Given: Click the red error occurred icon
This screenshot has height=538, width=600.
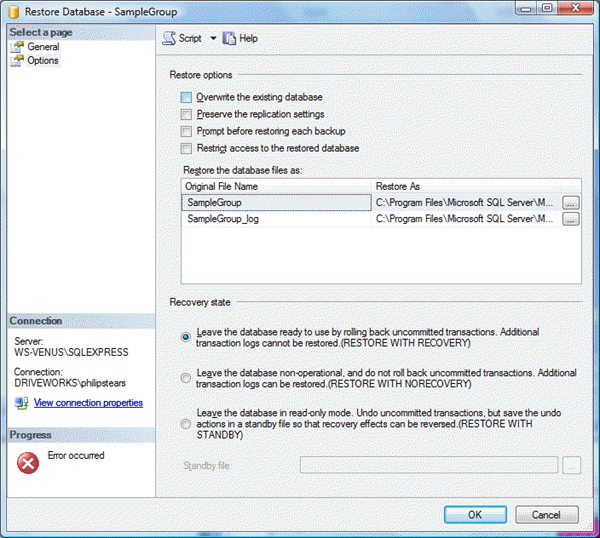Looking at the screenshot, I should [x=29, y=463].
